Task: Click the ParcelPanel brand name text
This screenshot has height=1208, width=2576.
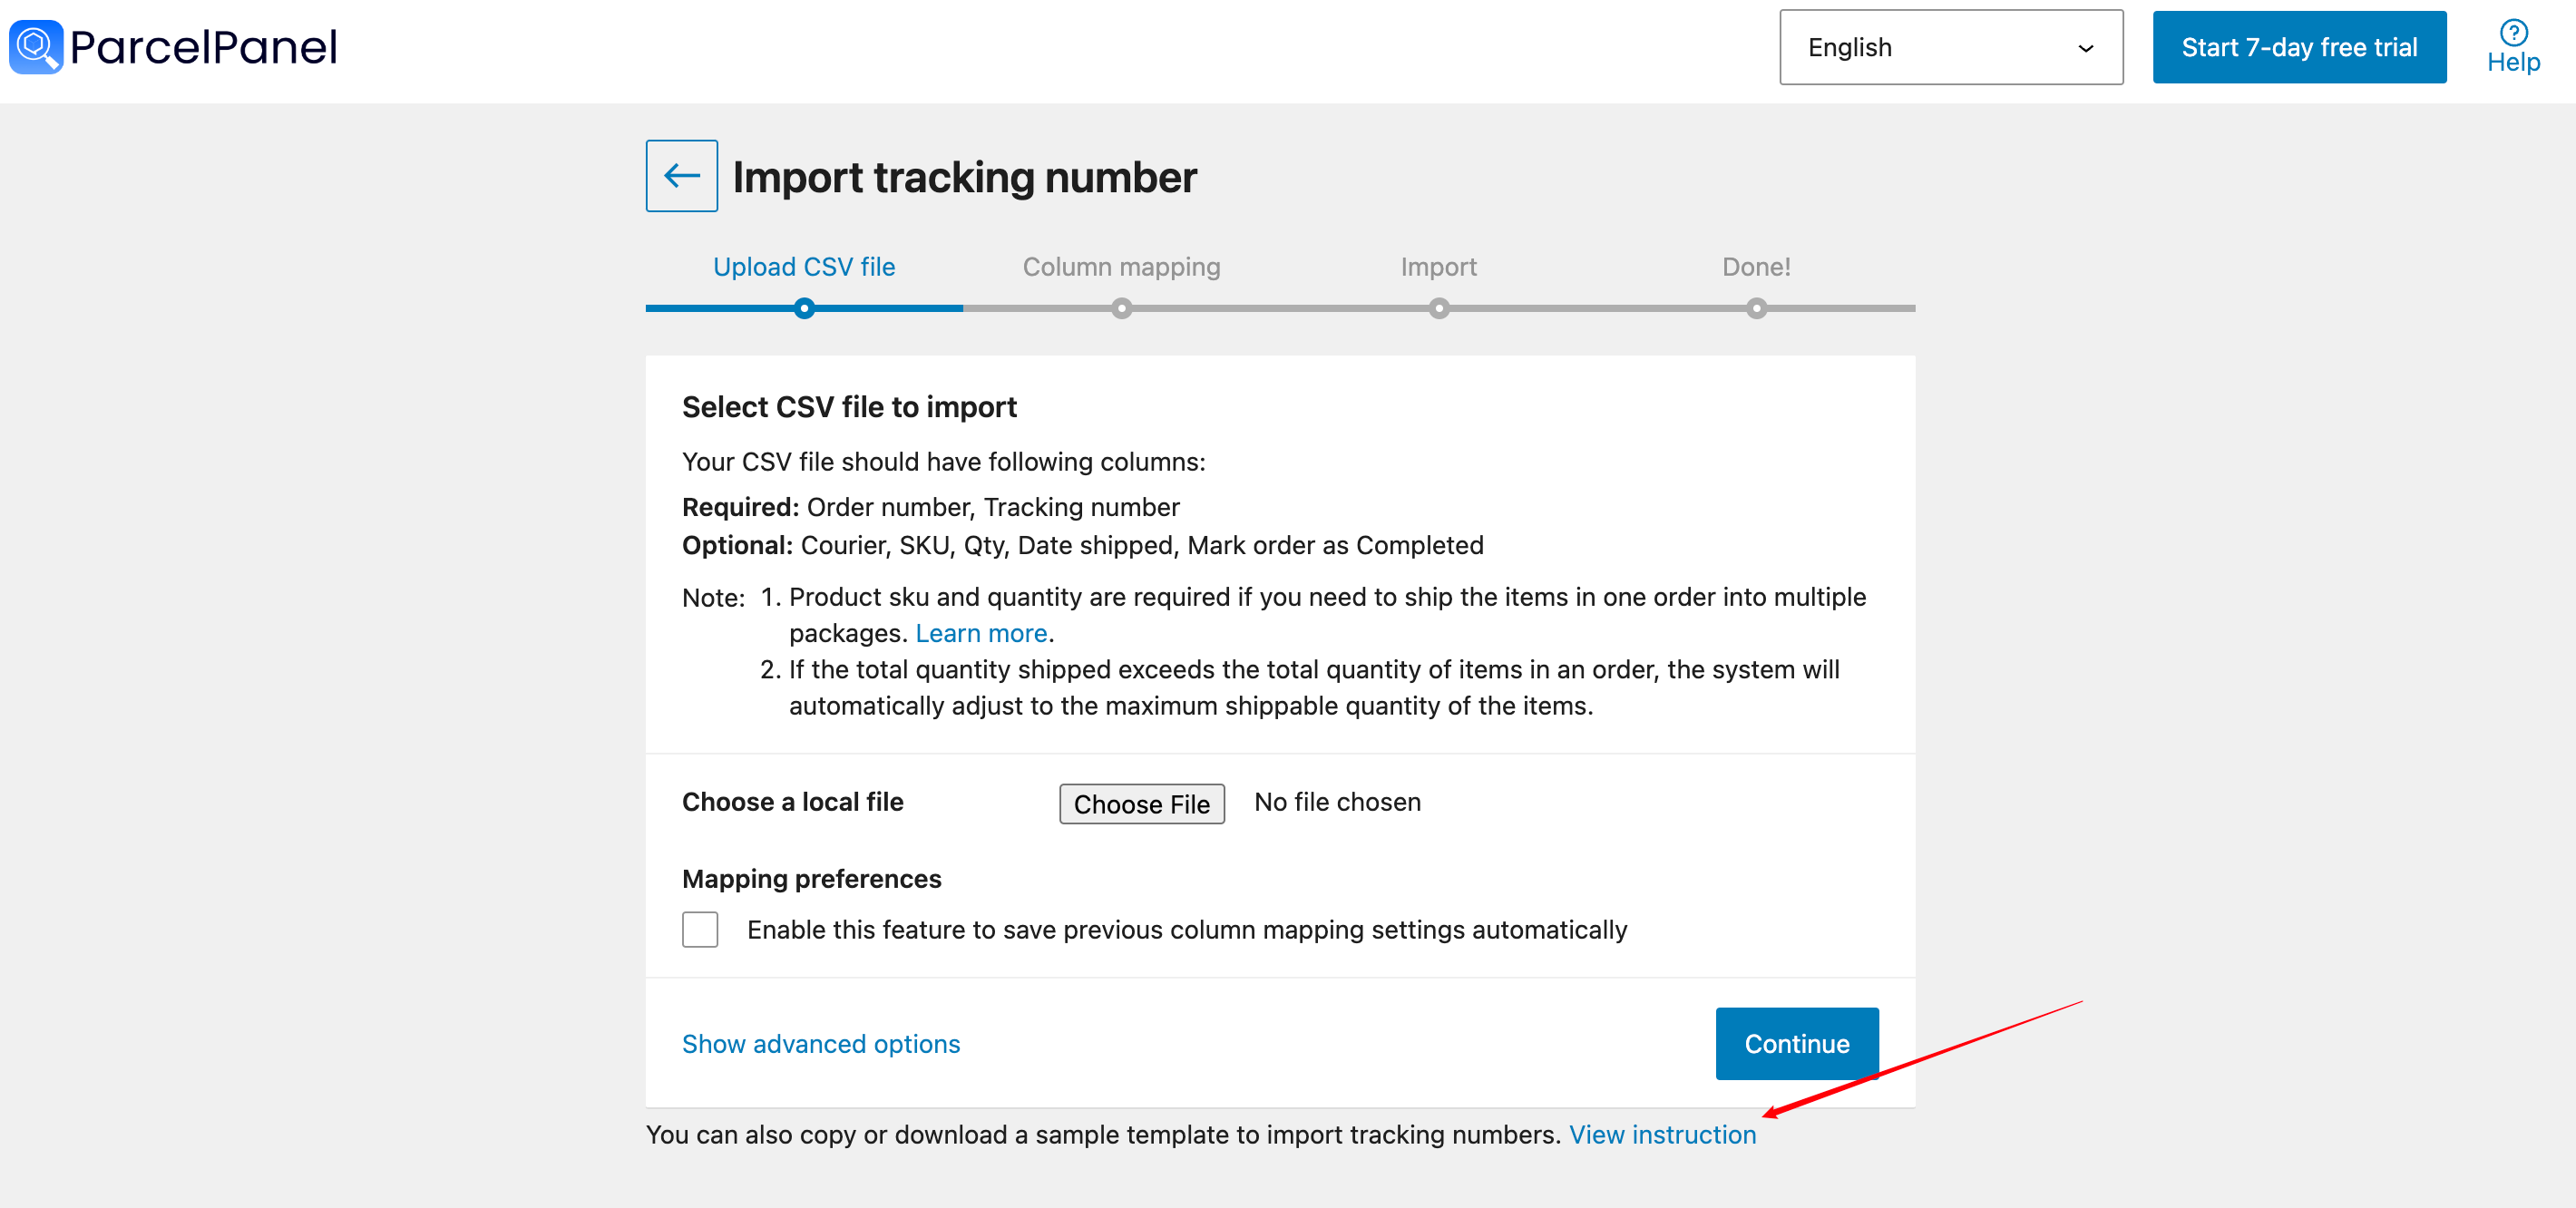Action: [204, 47]
